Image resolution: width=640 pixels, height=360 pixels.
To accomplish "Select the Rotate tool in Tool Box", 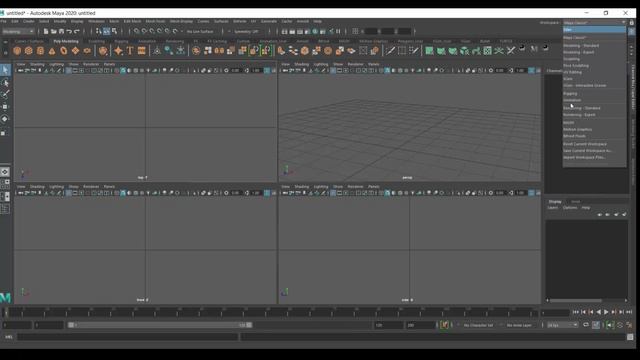I will point(5,119).
